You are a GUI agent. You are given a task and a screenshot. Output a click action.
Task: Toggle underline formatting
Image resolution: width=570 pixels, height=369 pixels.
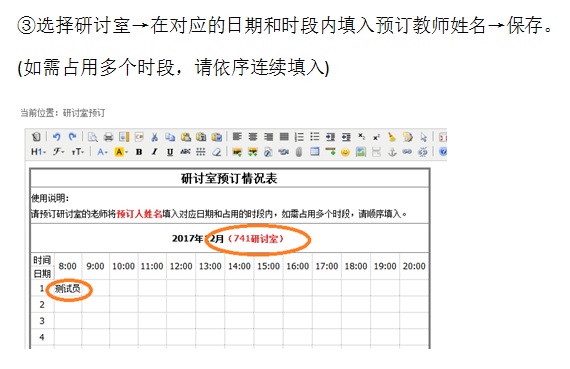tap(170, 152)
